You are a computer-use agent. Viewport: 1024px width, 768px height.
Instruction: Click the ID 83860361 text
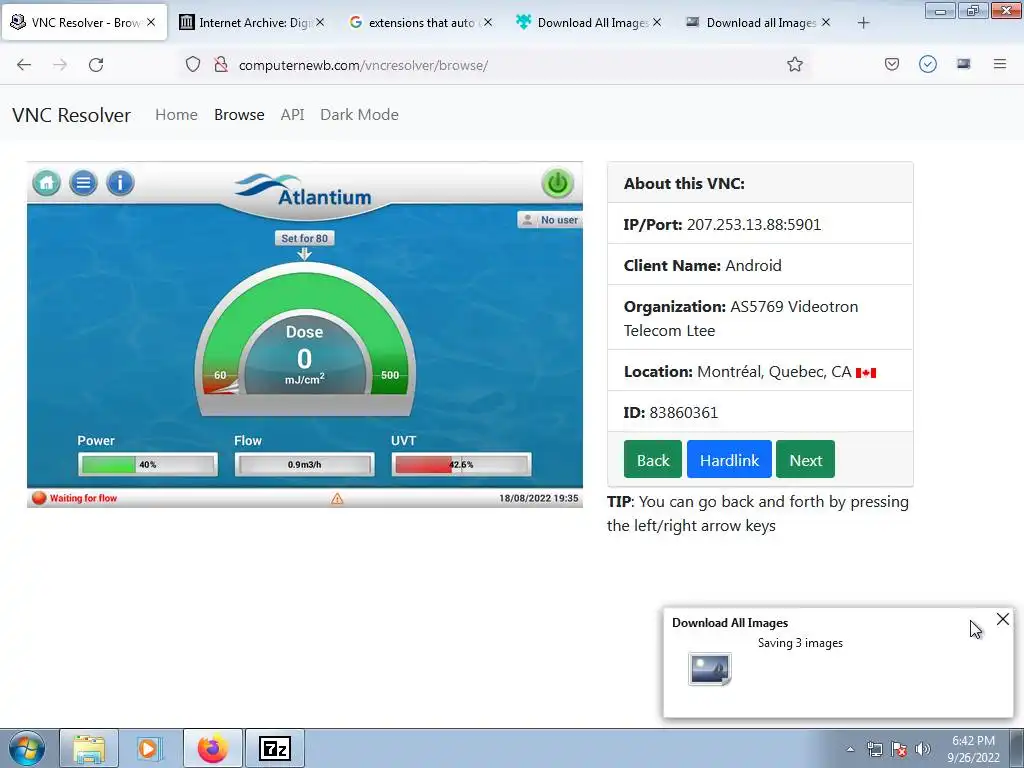(671, 413)
